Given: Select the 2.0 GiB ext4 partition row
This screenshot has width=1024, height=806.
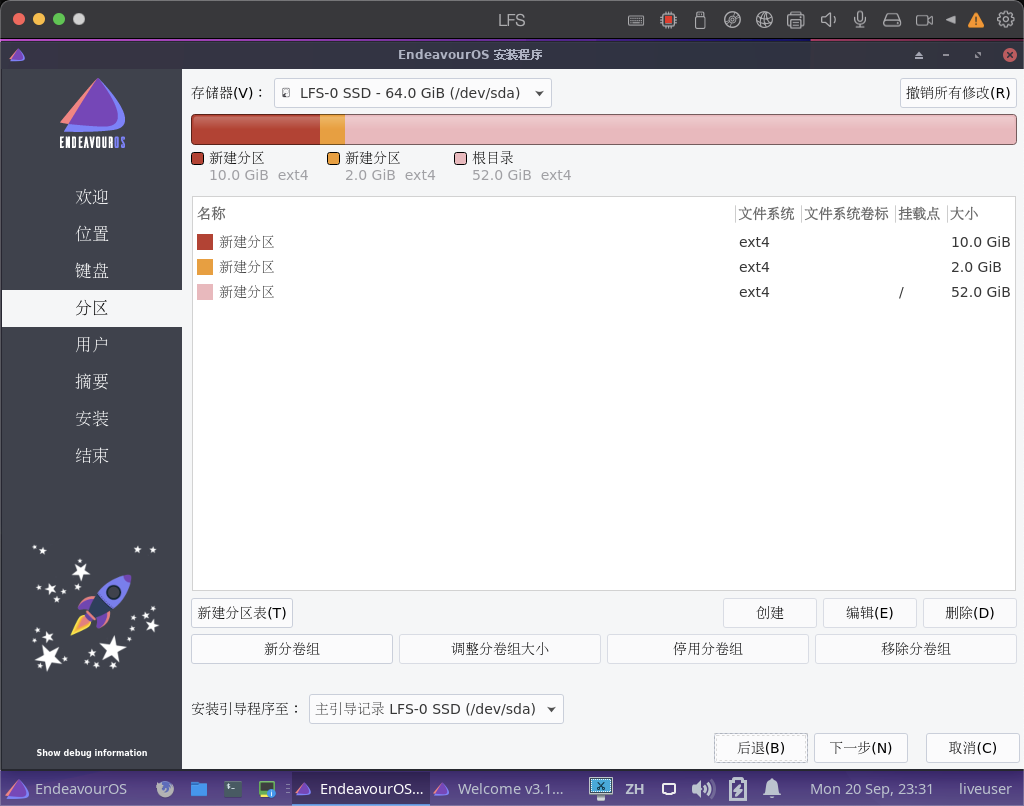Looking at the screenshot, I should [x=603, y=266].
